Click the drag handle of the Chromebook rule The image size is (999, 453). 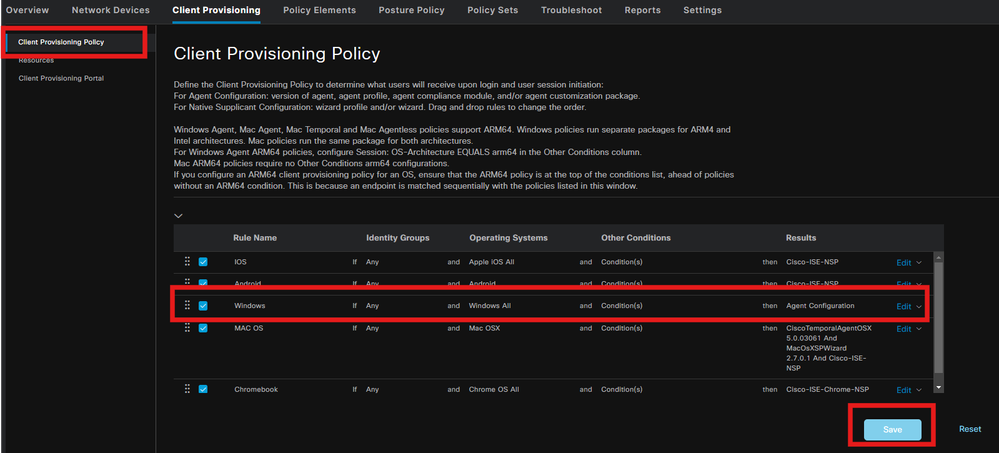pos(187,389)
